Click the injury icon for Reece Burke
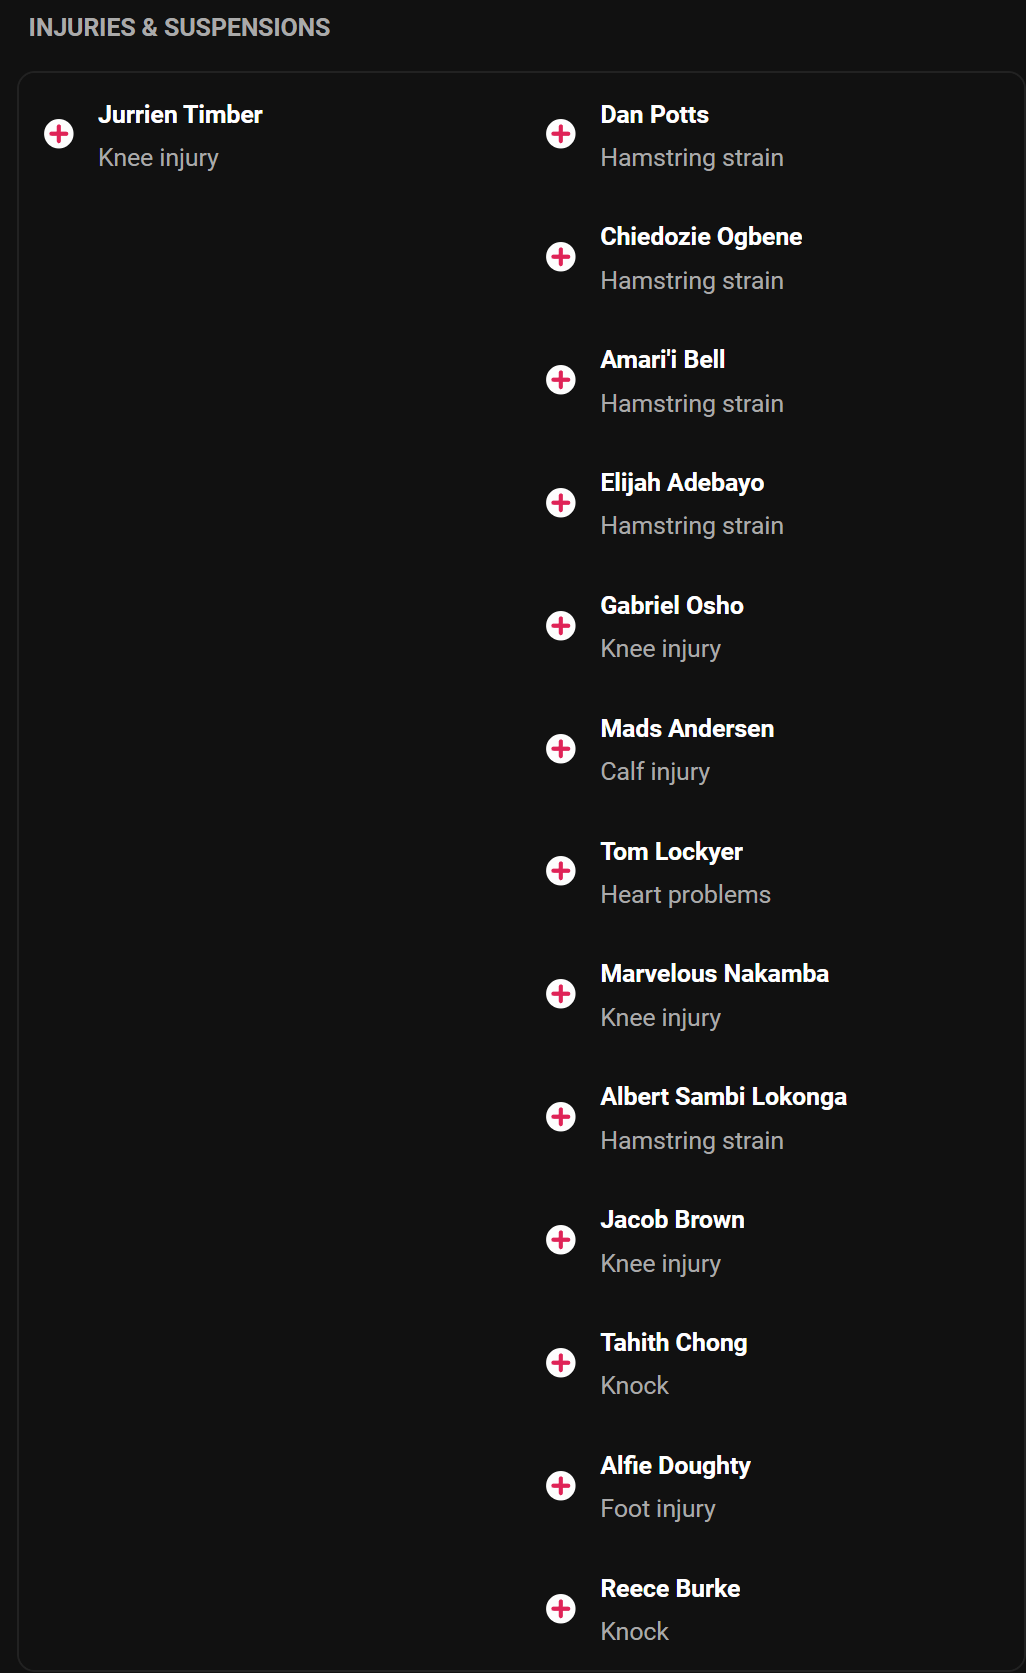 pyautogui.click(x=561, y=1608)
